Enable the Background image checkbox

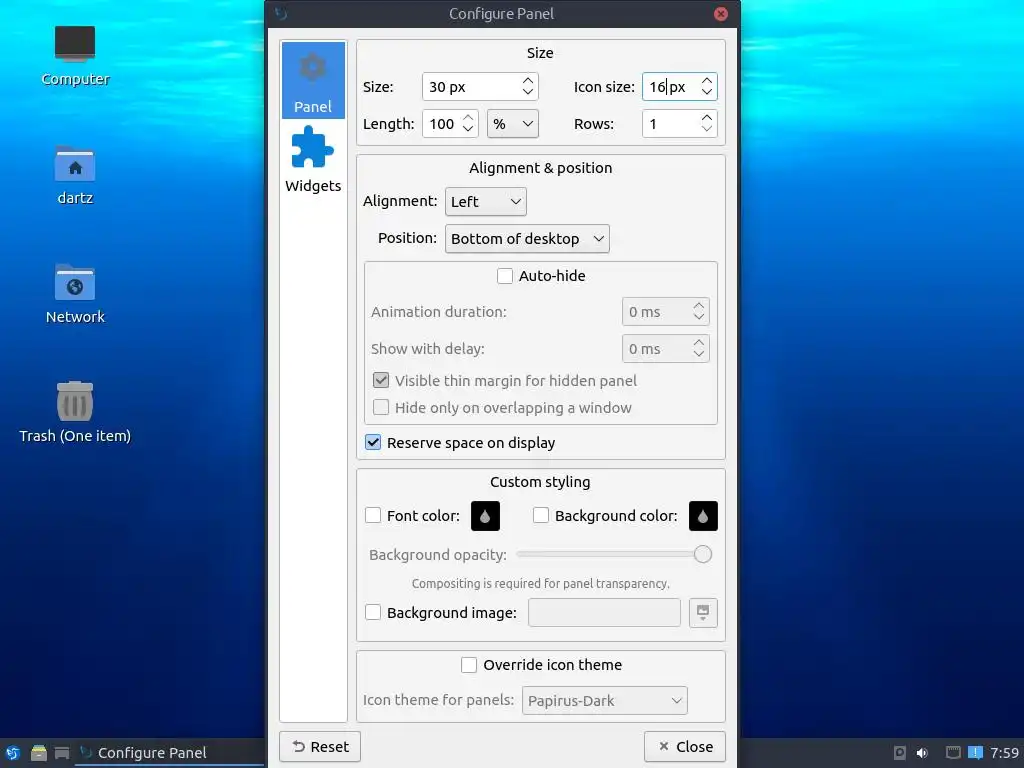373,613
